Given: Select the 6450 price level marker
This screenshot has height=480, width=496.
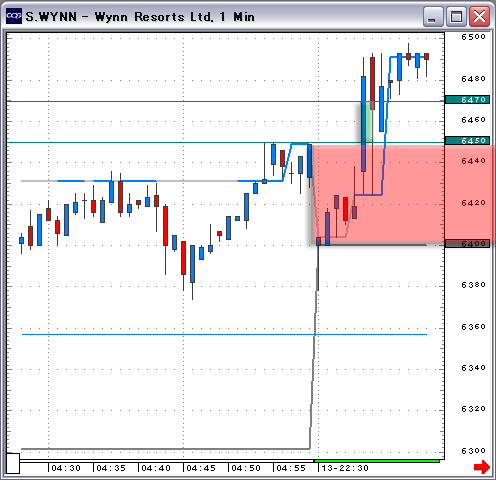Looking at the screenshot, I should coord(467,141).
